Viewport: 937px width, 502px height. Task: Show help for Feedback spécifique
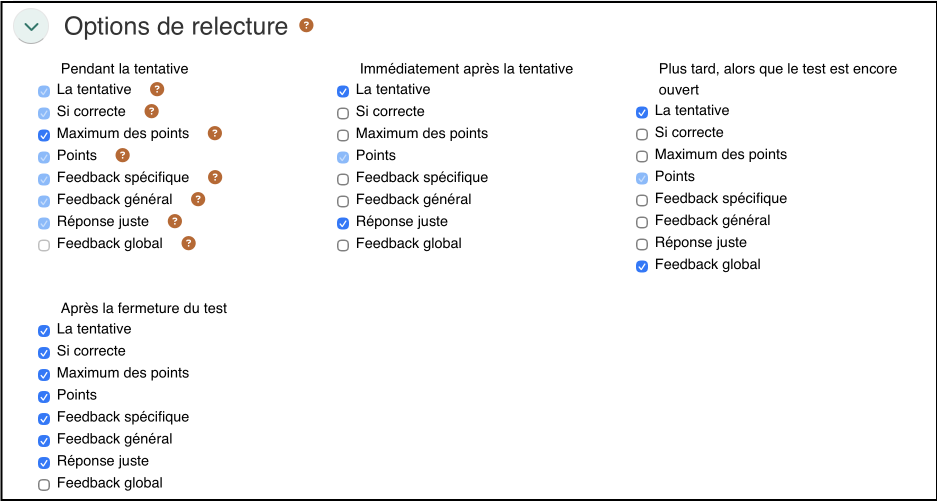tap(214, 177)
